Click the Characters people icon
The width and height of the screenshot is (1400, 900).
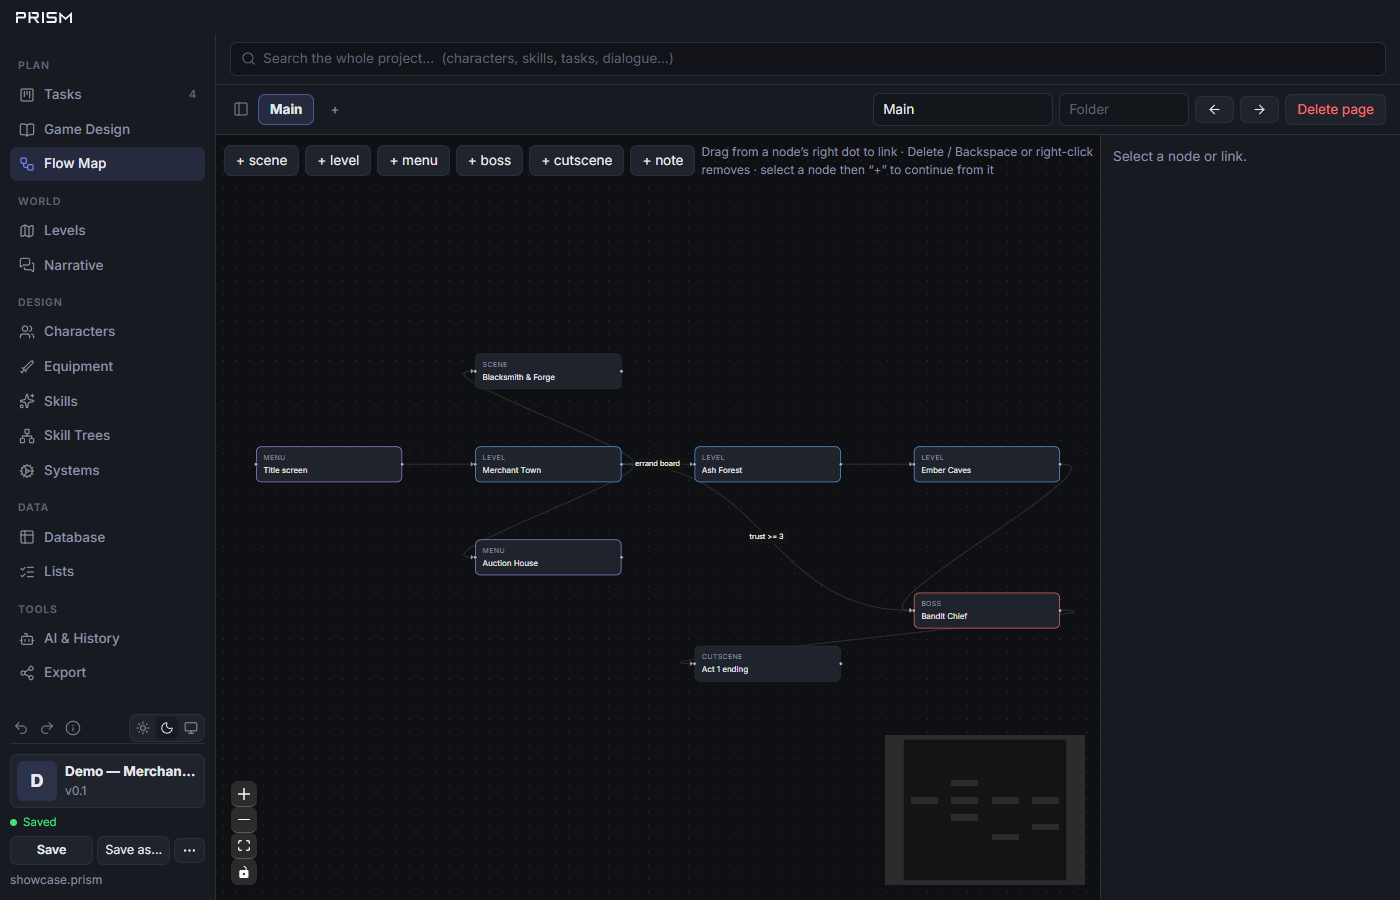pyautogui.click(x=27, y=331)
